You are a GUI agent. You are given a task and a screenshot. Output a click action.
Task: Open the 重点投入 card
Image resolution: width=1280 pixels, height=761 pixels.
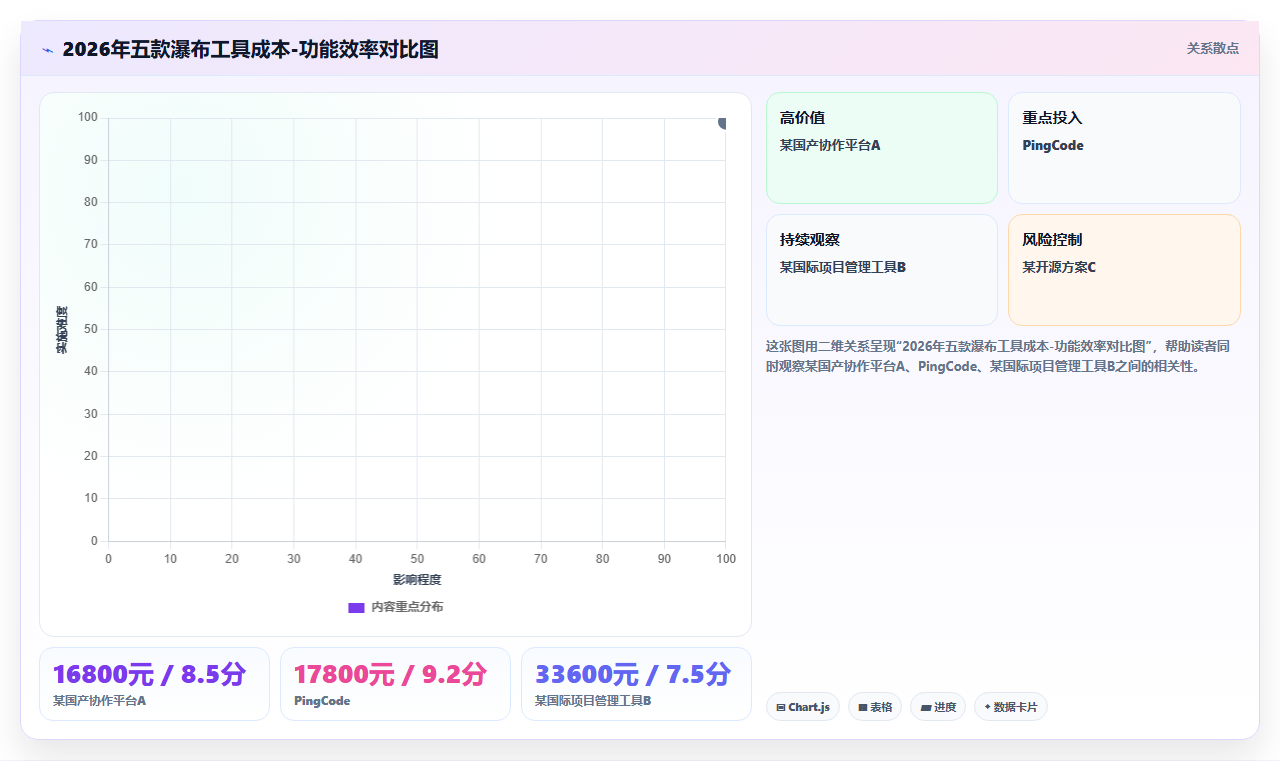(1124, 148)
